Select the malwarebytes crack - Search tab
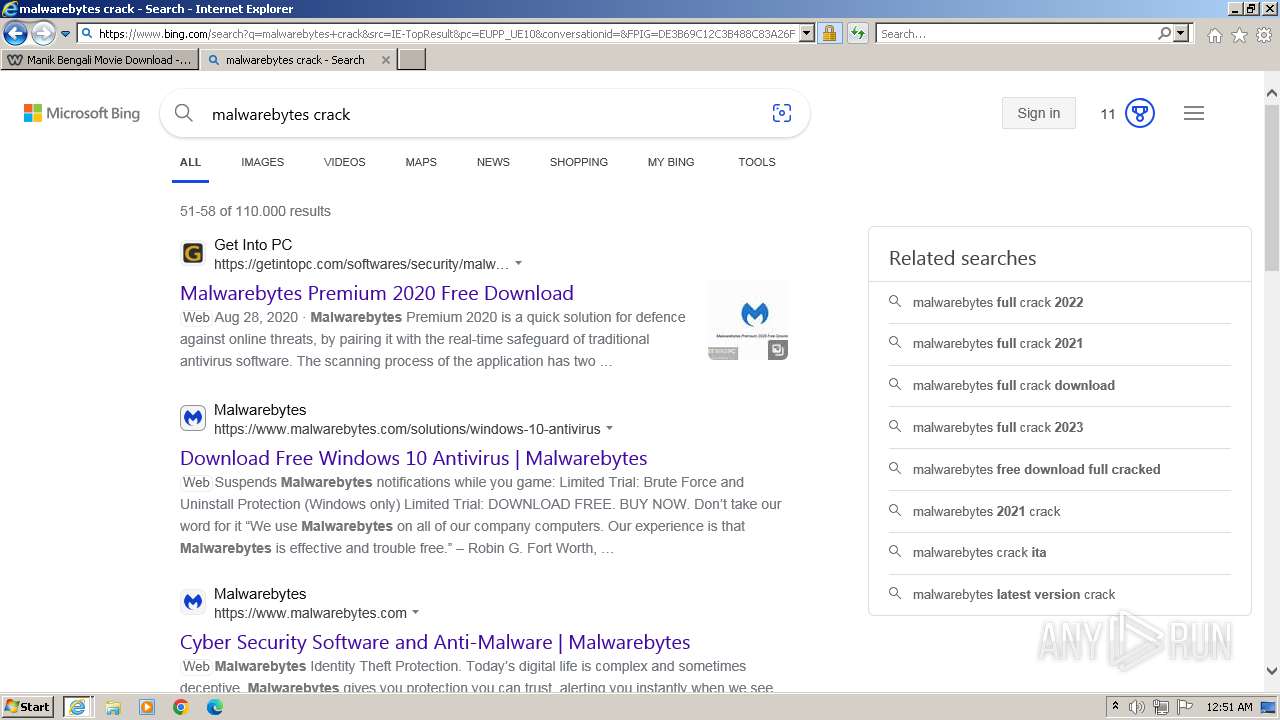This screenshot has height=720, width=1280. click(x=295, y=60)
